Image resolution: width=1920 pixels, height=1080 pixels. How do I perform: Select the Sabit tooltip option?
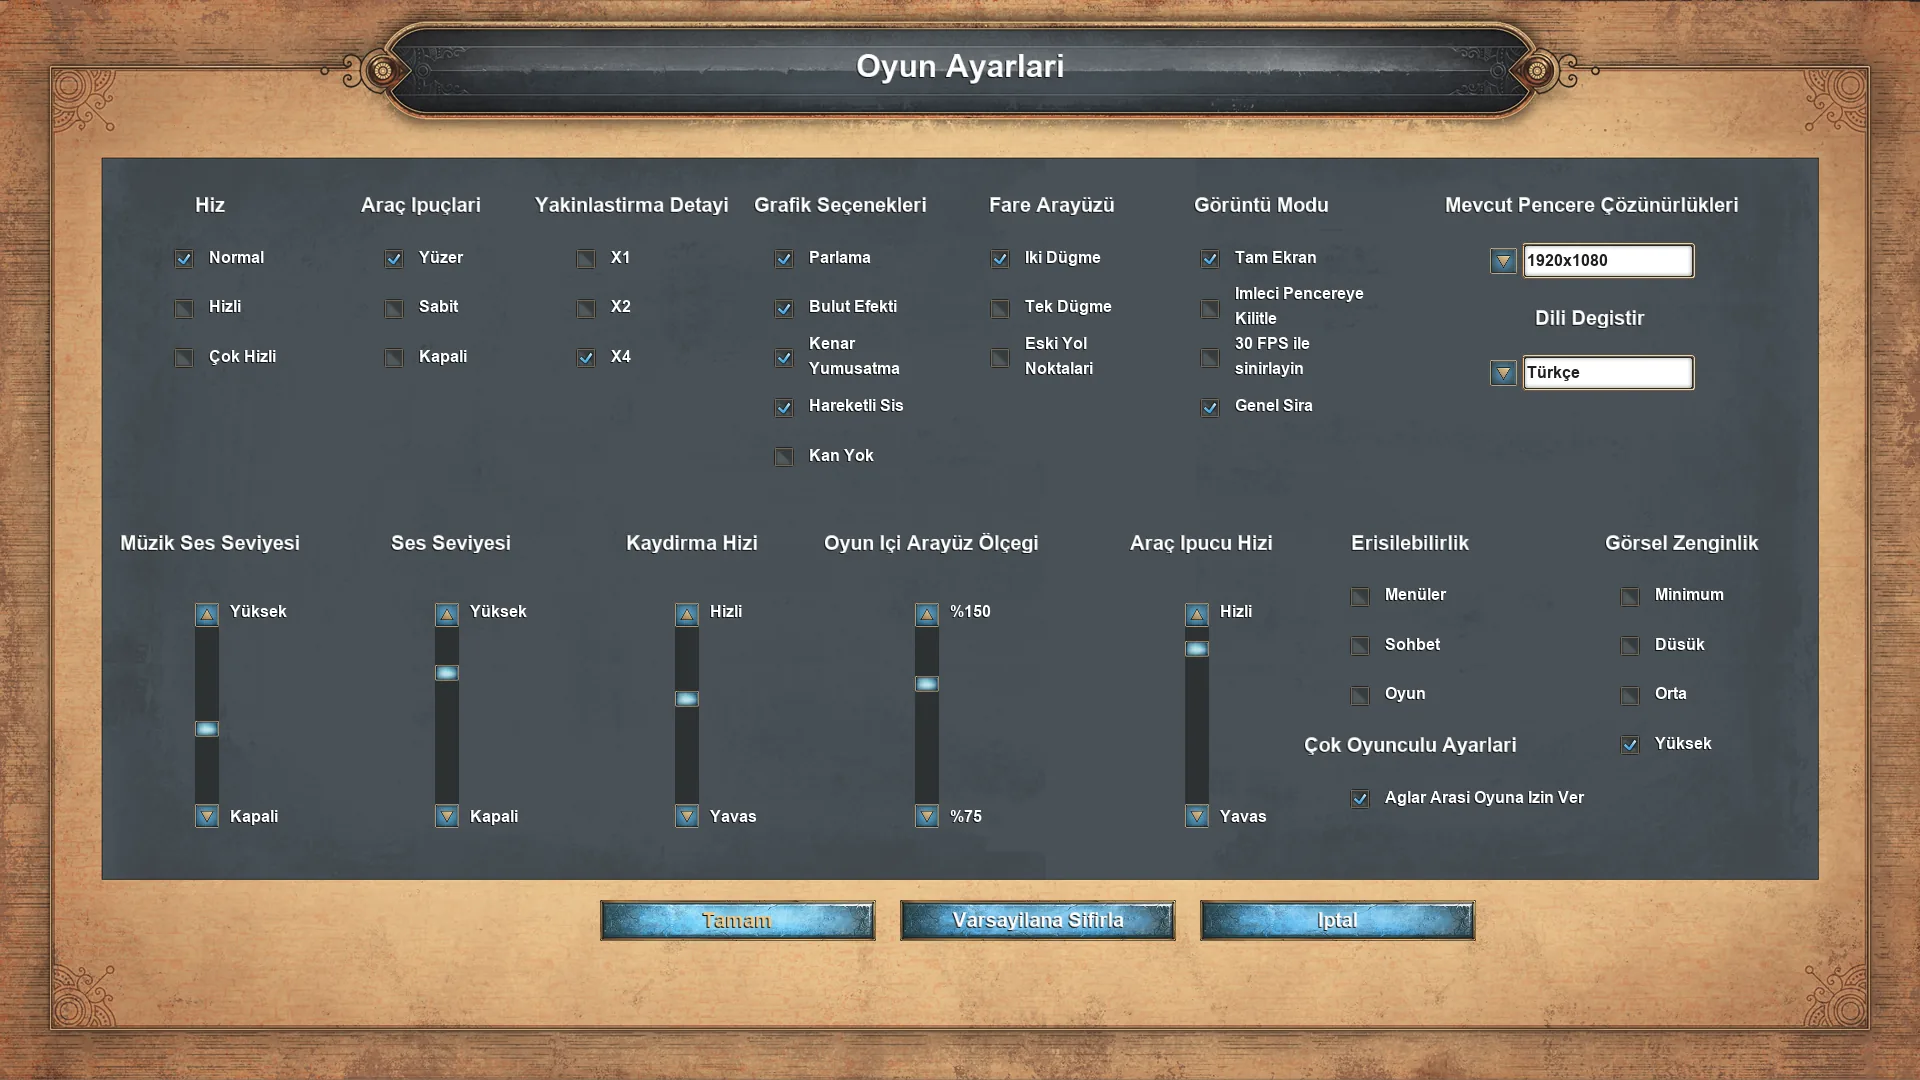(x=394, y=308)
